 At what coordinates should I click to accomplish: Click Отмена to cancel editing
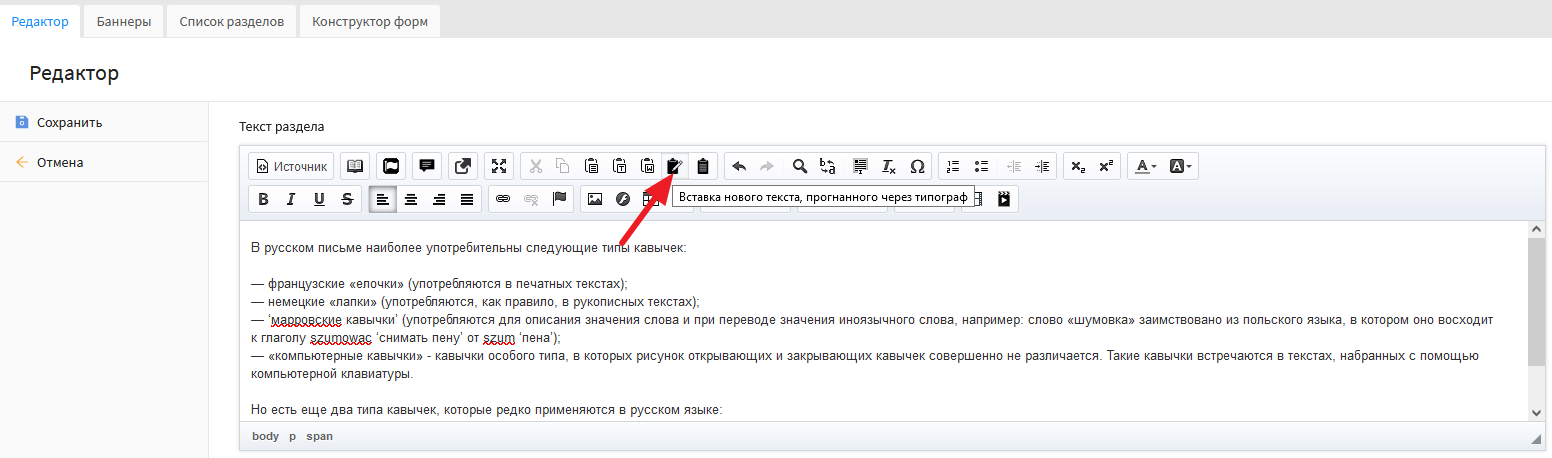(60, 162)
